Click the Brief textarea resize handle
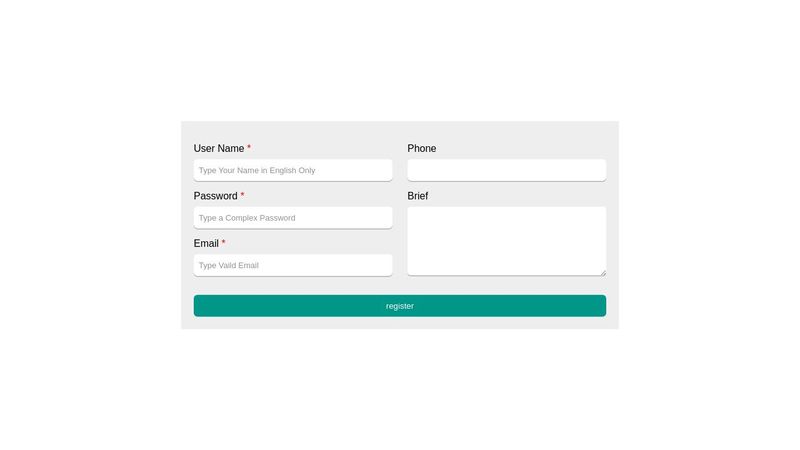Viewport: 800px width, 450px height. [602, 272]
